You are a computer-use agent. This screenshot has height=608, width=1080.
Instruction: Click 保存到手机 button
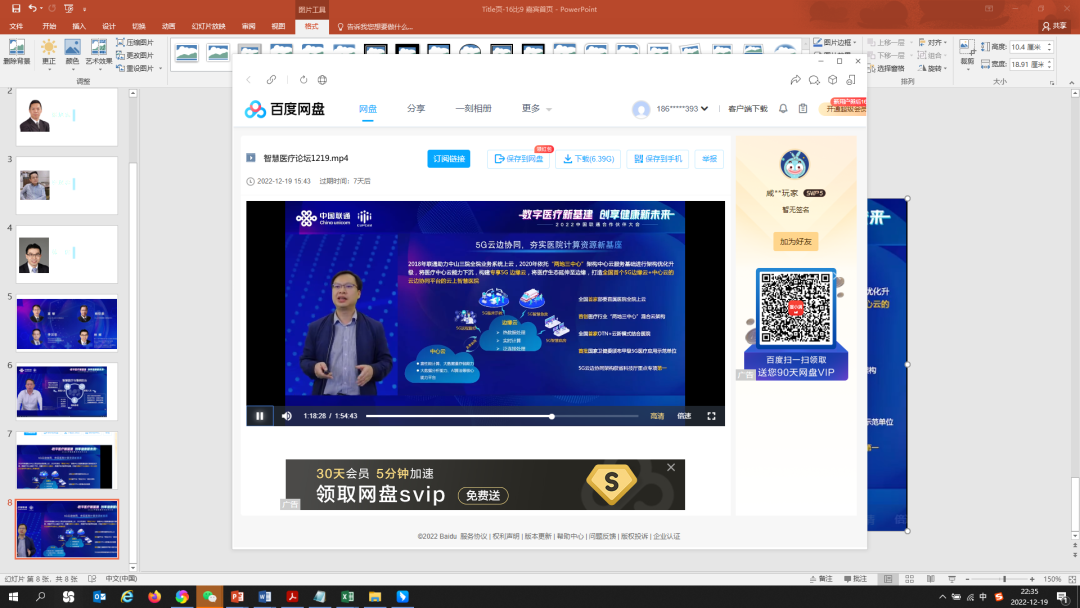pyautogui.click(x=658, y=158)
